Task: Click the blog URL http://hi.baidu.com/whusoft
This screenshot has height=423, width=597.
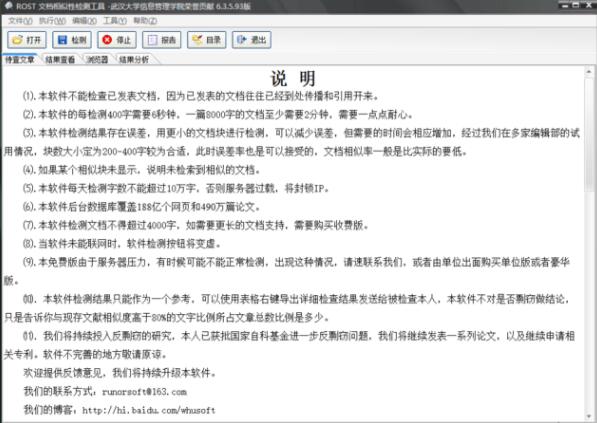Action: coord(149,410)
